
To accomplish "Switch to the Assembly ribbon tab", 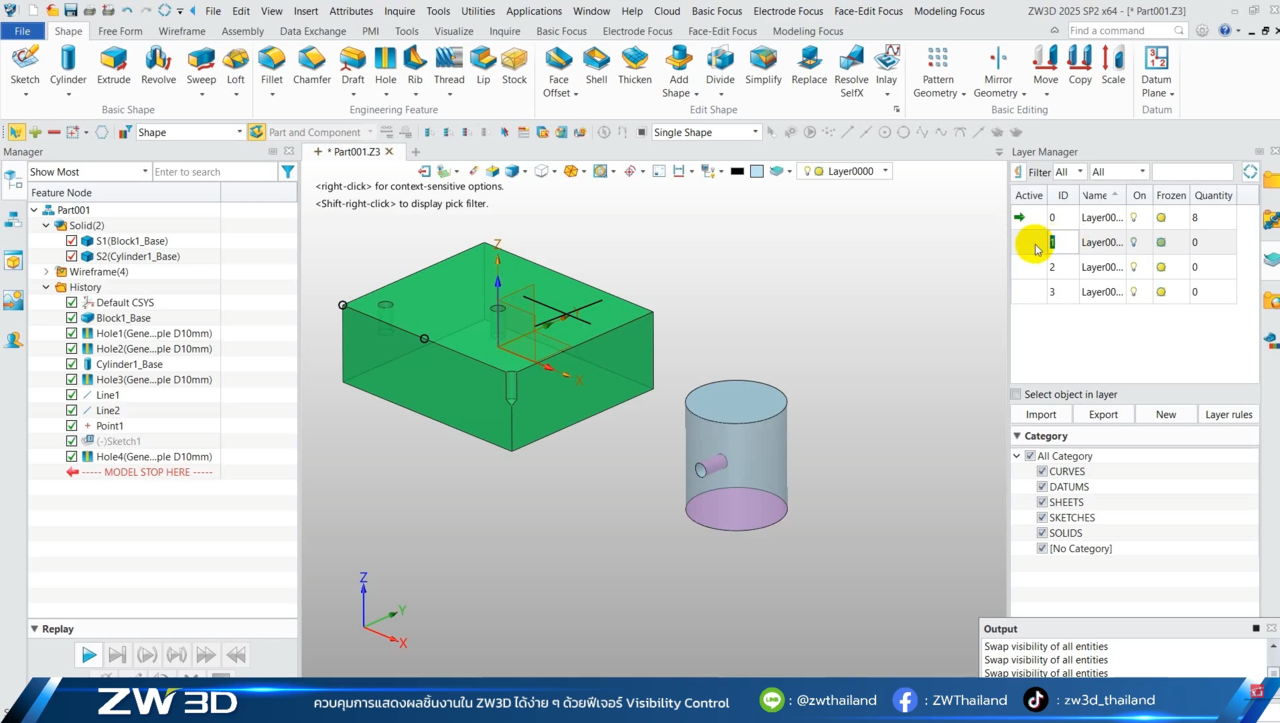I will (242, 31).
